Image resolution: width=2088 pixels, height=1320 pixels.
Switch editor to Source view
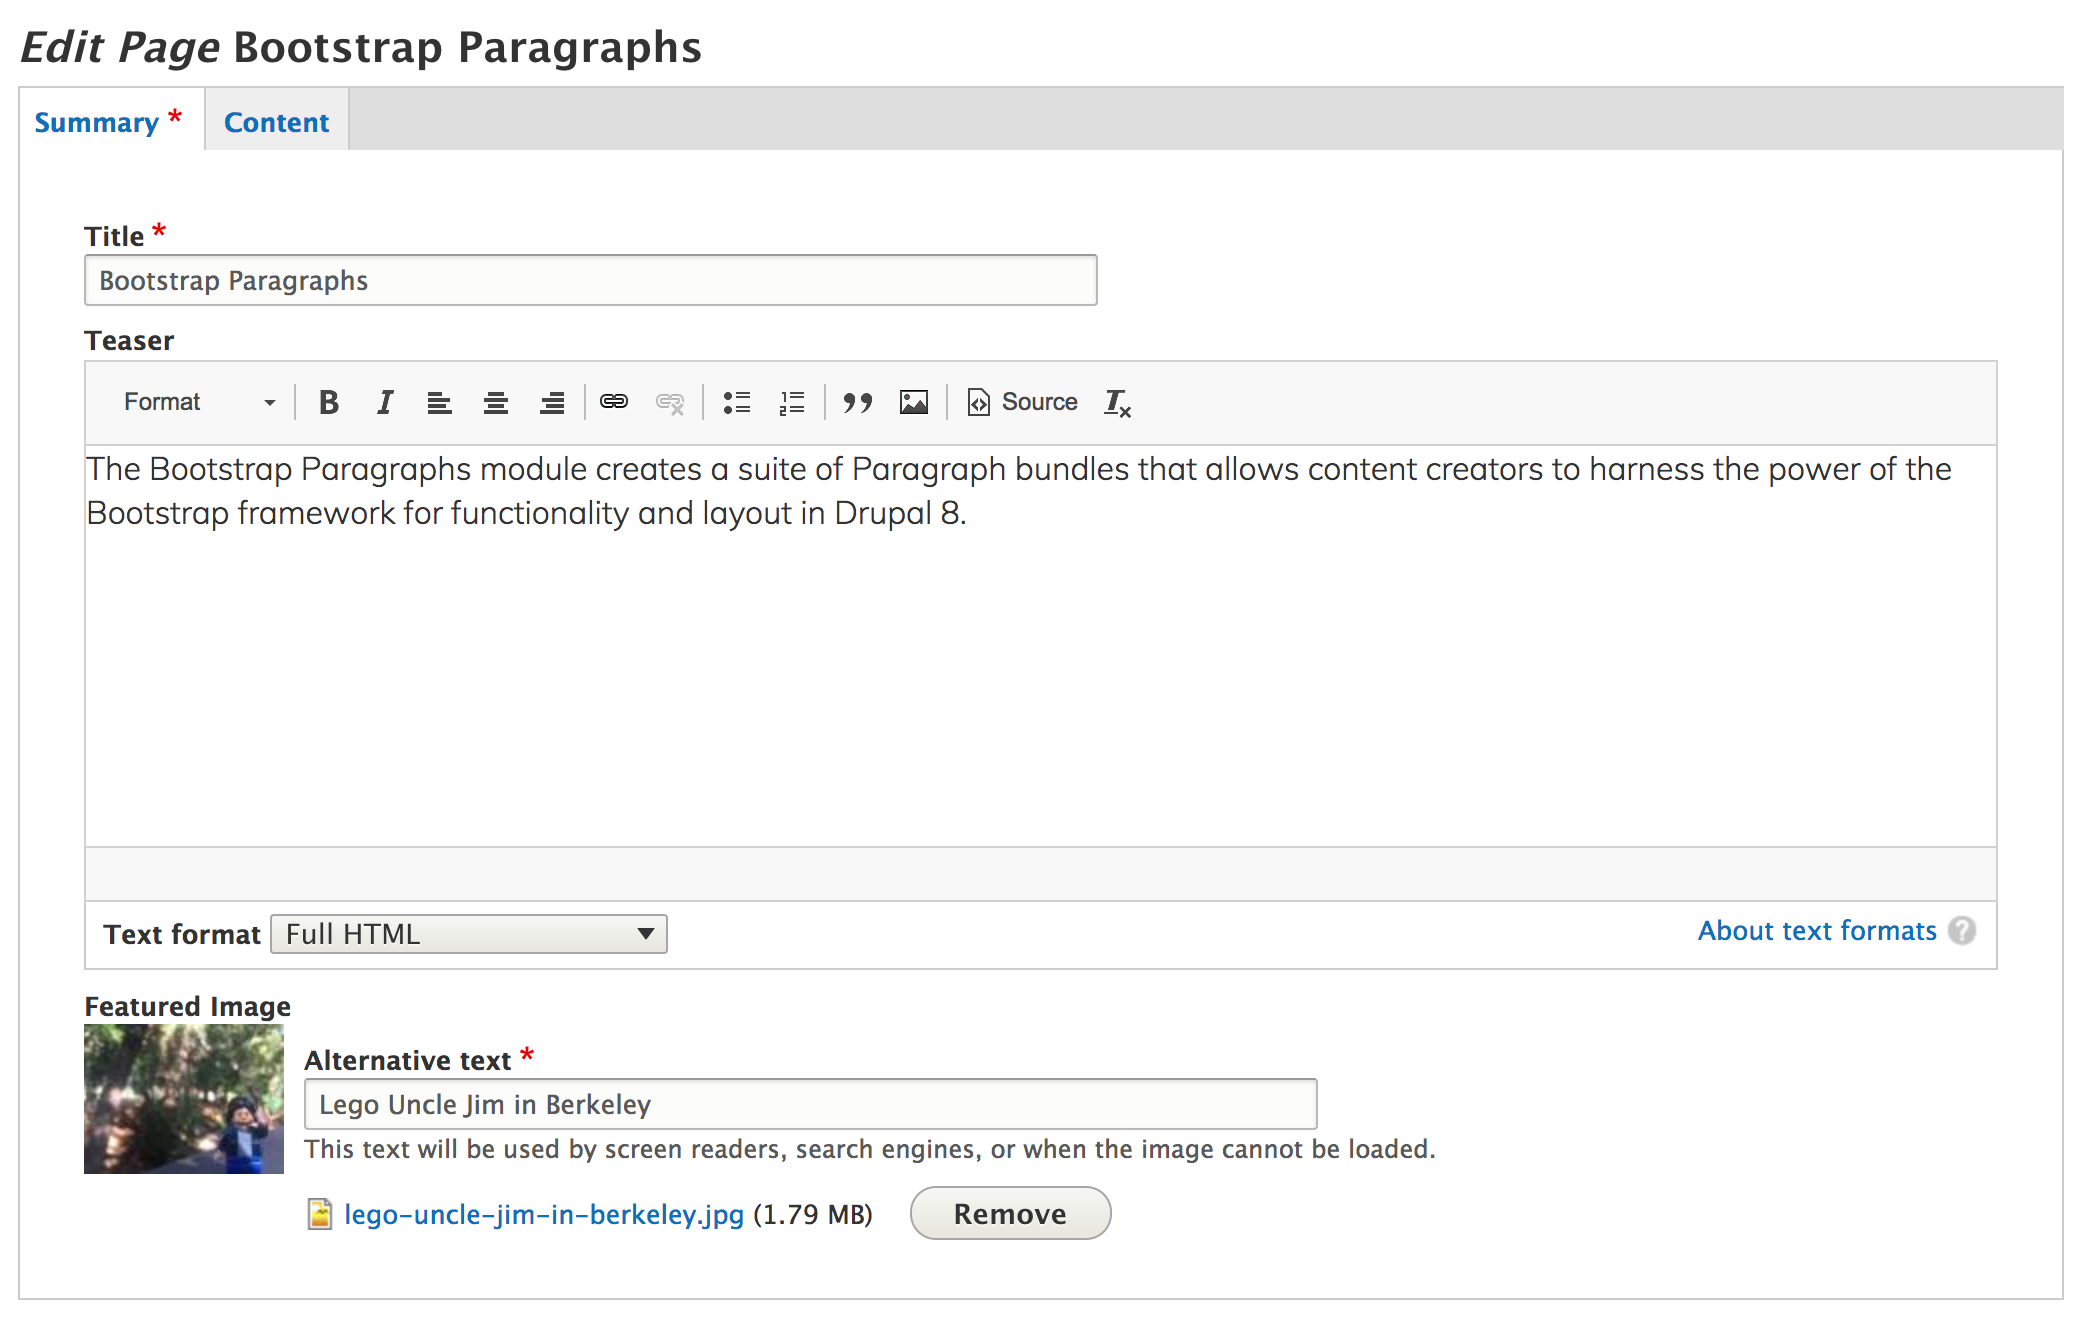click(x=1022, y=402)
